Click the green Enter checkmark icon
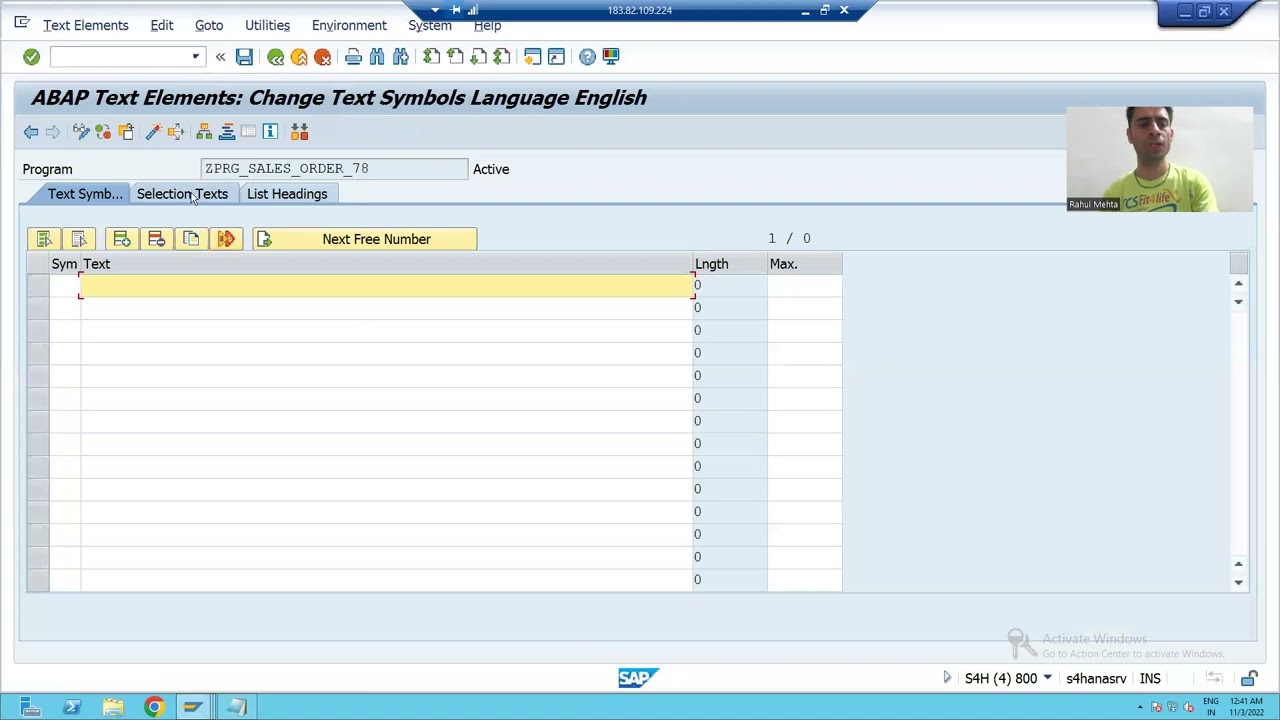Image resolution: width=1280 pixels, height=720 pixels. [31, 57]
